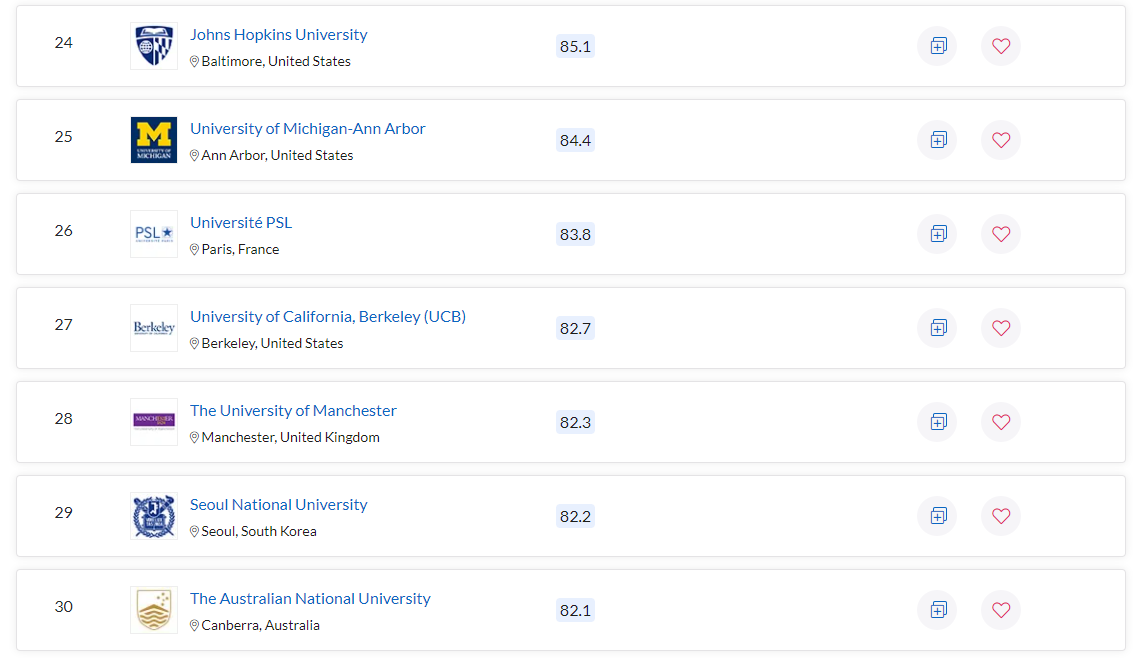1138x662 pixels.
Task: Open The University of Manchester link
Action: pos(293,410)
